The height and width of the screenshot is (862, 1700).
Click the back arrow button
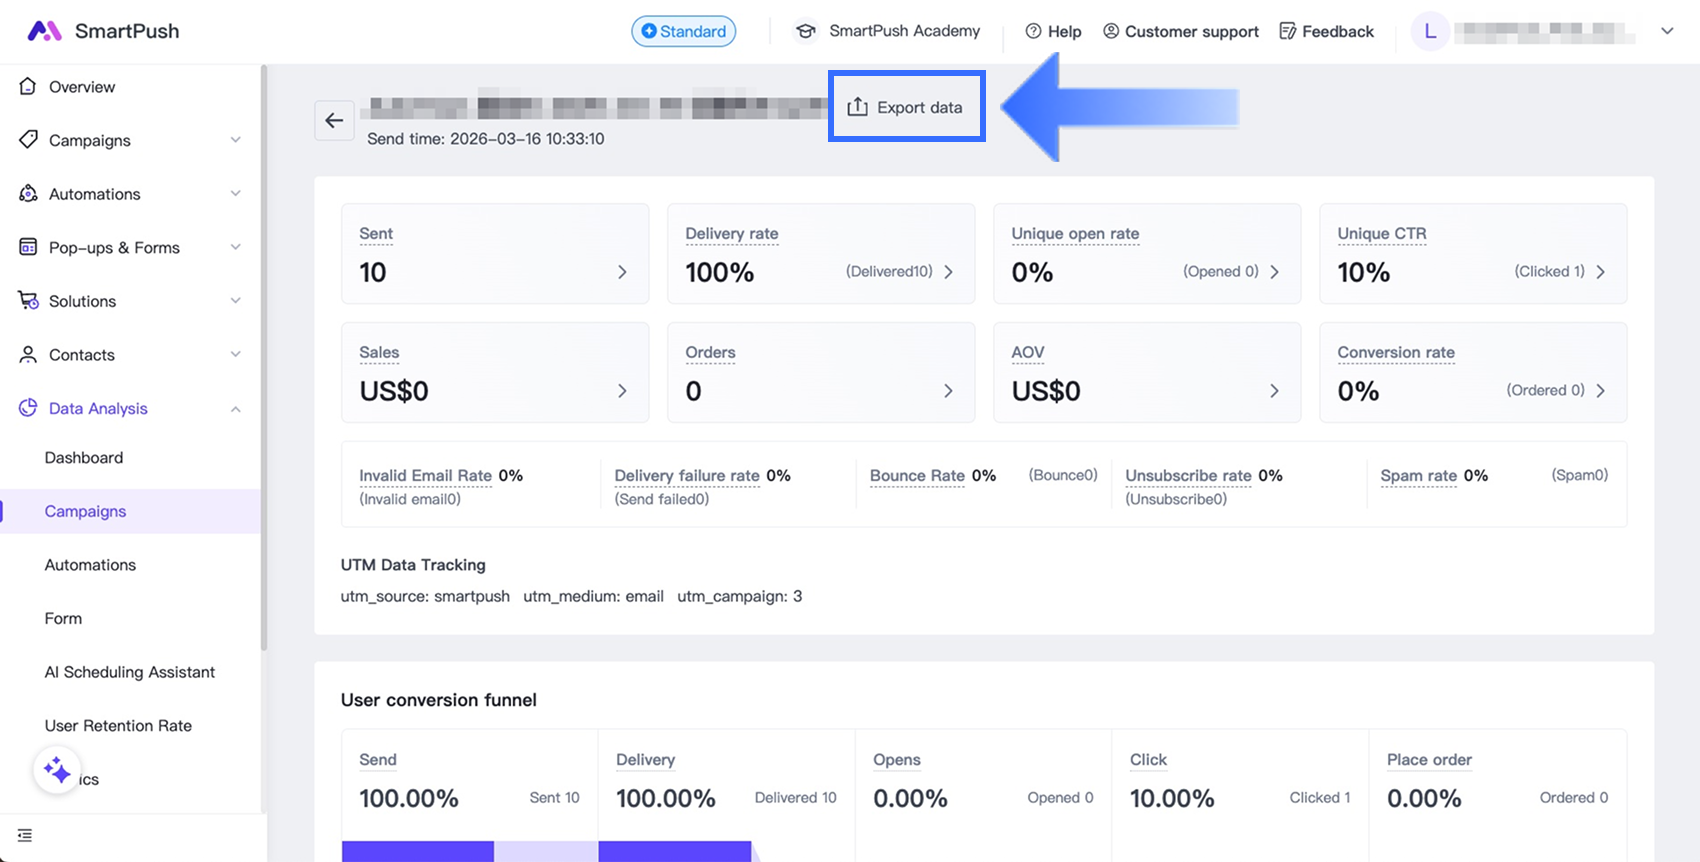tap(334, 121)
